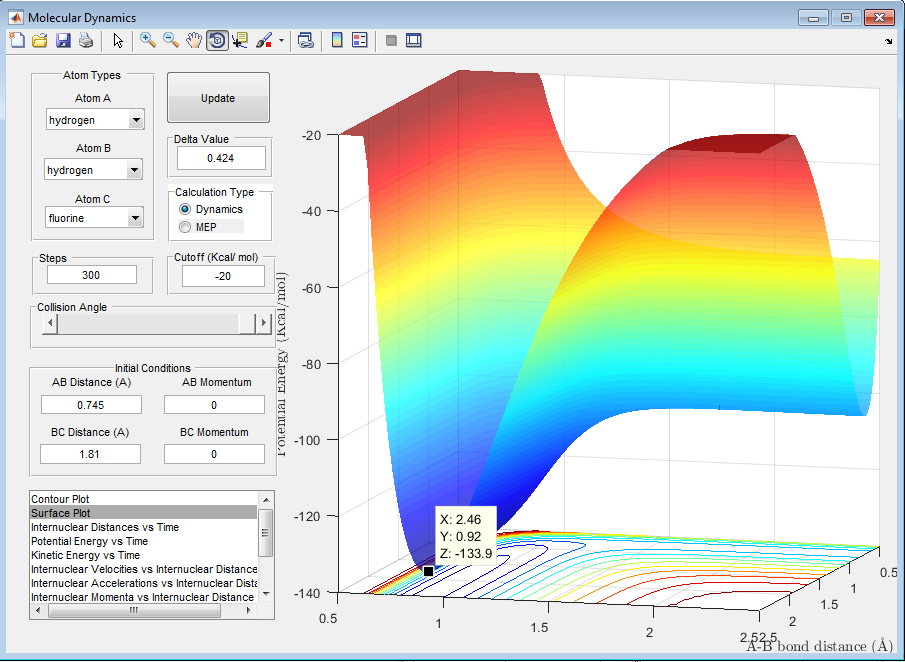Select the Zoom In tool
The height and width of the screenshot is (662, 905).
[148, 40]
